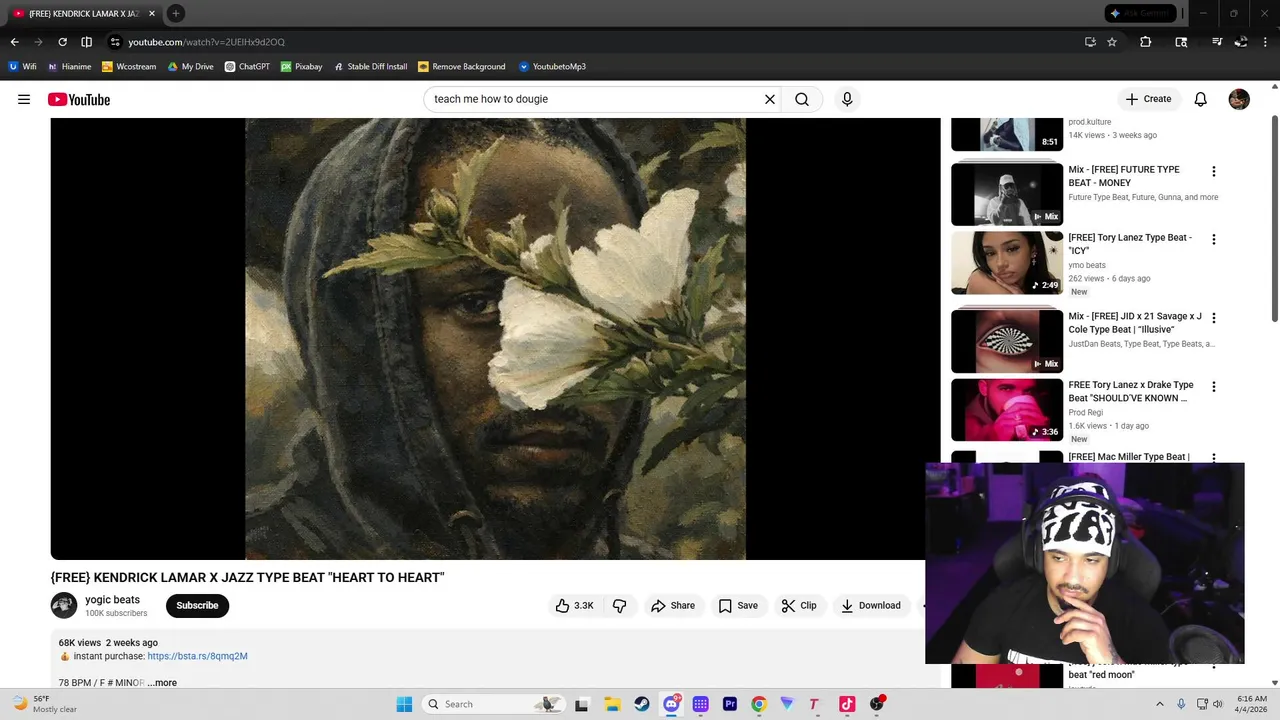
Task: Play the Tory Lanez ICY thumbnail
Action: point(1007,263)
